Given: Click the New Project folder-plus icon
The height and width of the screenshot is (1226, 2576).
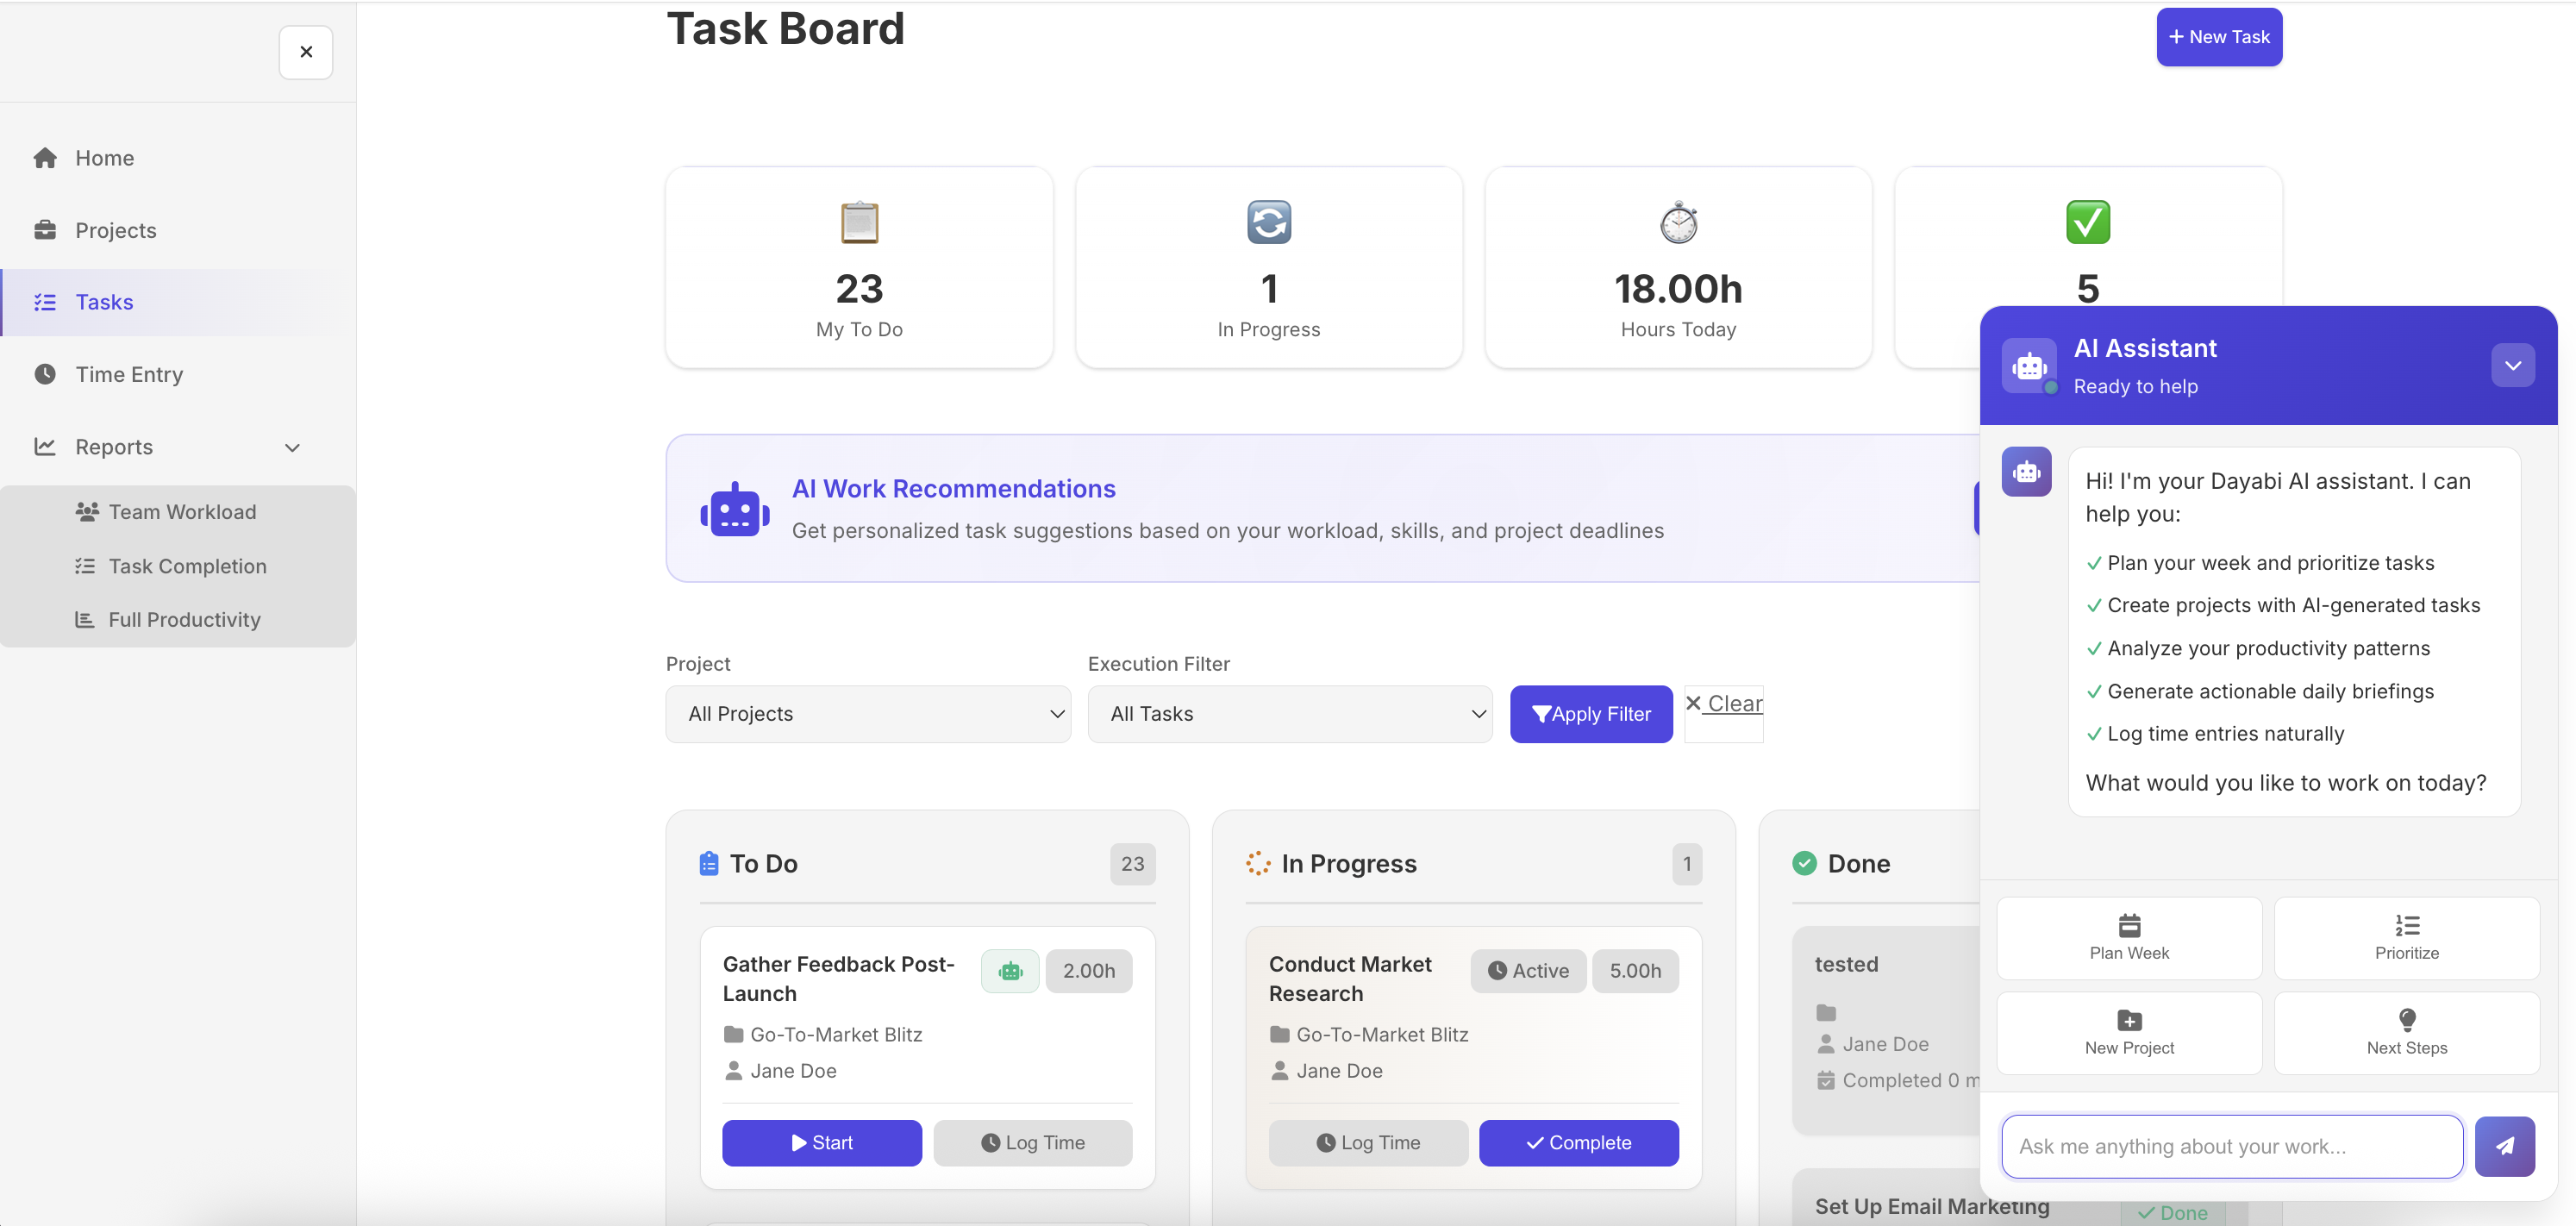Looking at the screenshot, I should point(2129,1019).
